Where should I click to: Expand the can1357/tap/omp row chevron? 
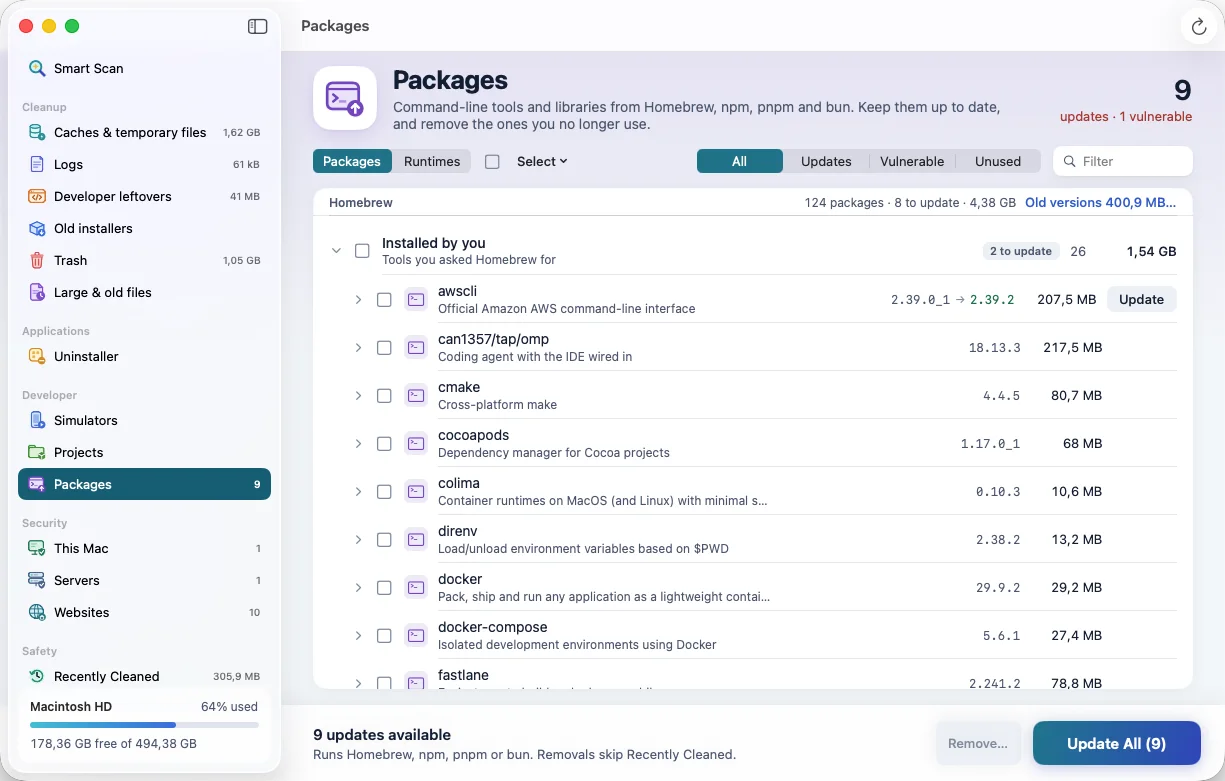[x=358, y=347]
